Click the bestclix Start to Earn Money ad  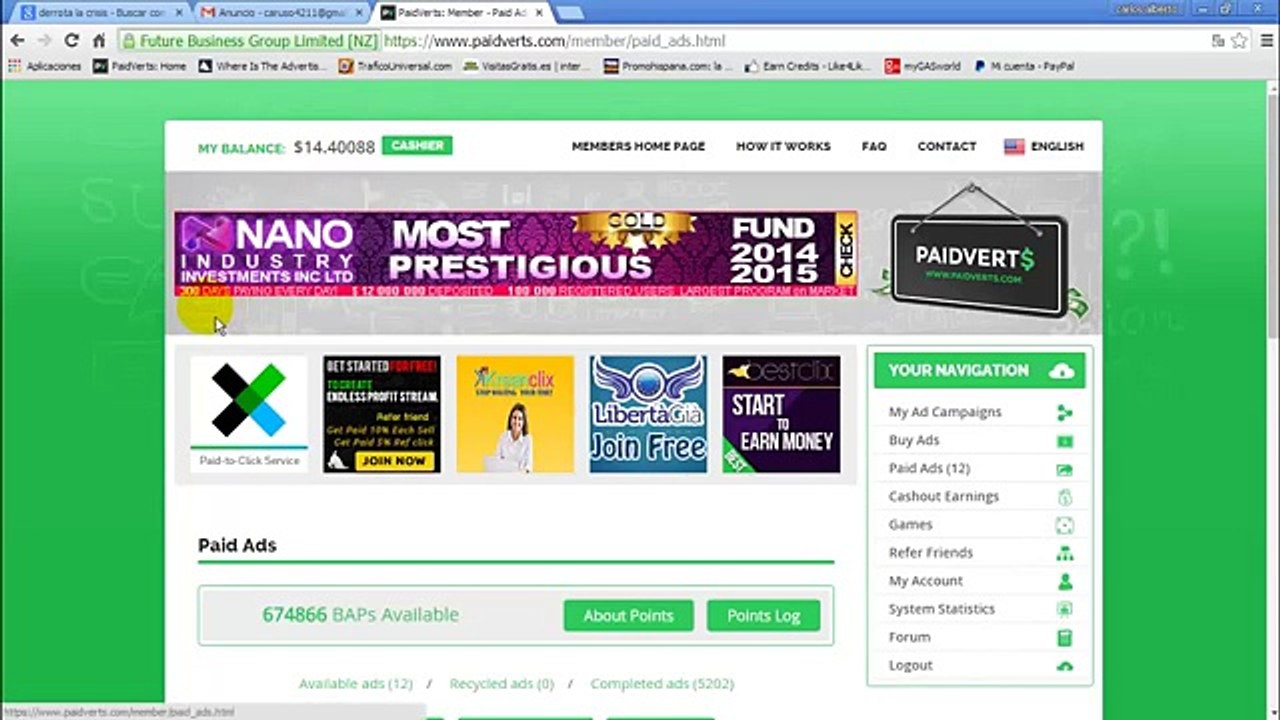781,414
